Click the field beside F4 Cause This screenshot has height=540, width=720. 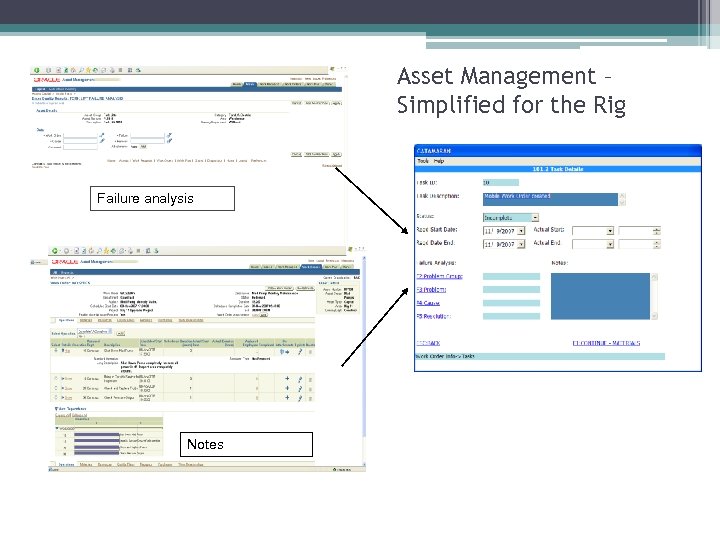click(x=511, y=303)
